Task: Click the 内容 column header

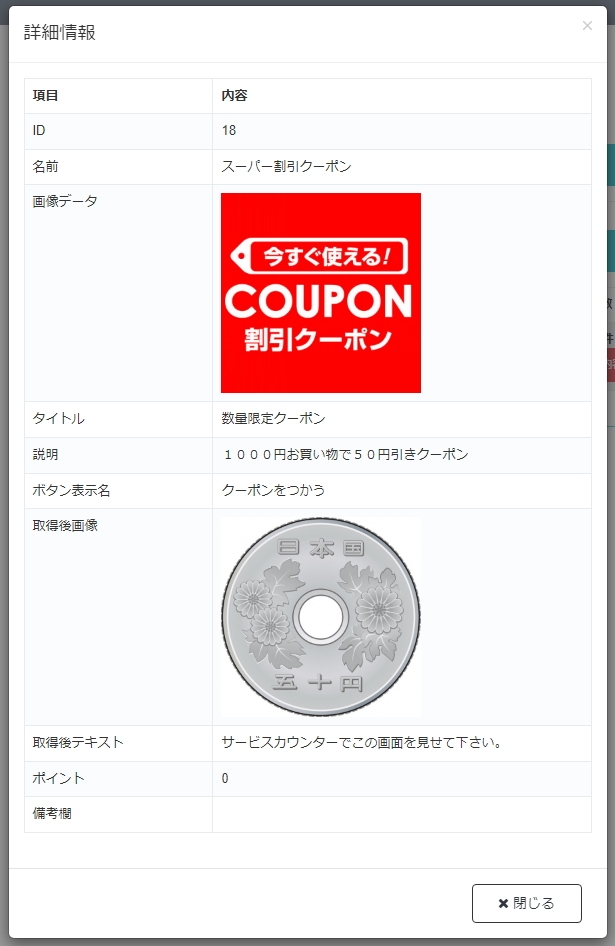Action: point(234,95)
